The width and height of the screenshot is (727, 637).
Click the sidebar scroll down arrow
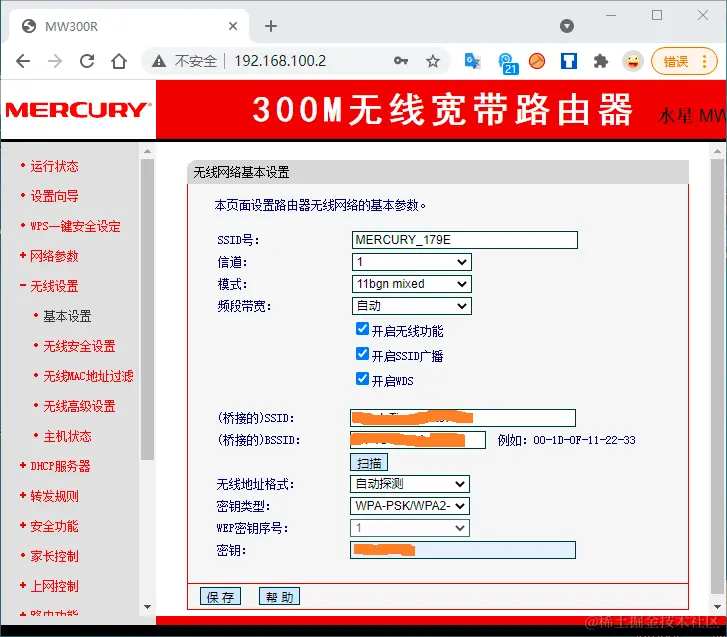click(x=147, y=606)
